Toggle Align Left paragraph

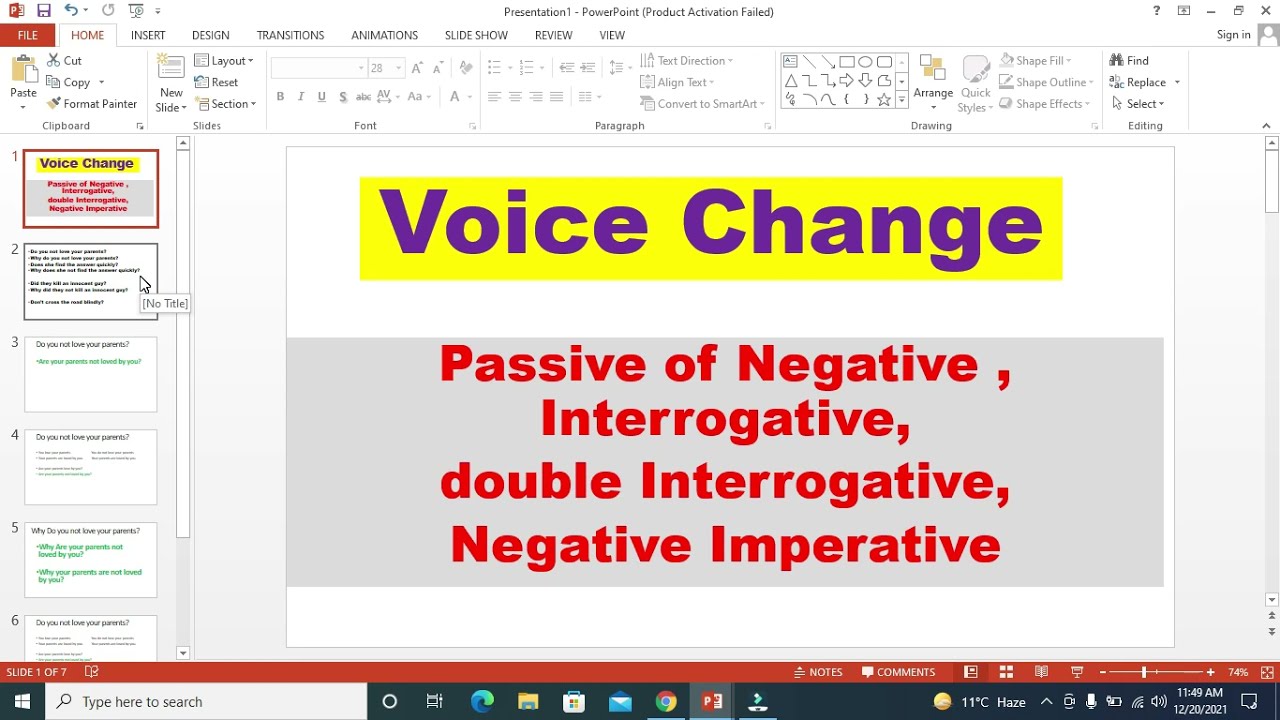click(x=494, y=97)
